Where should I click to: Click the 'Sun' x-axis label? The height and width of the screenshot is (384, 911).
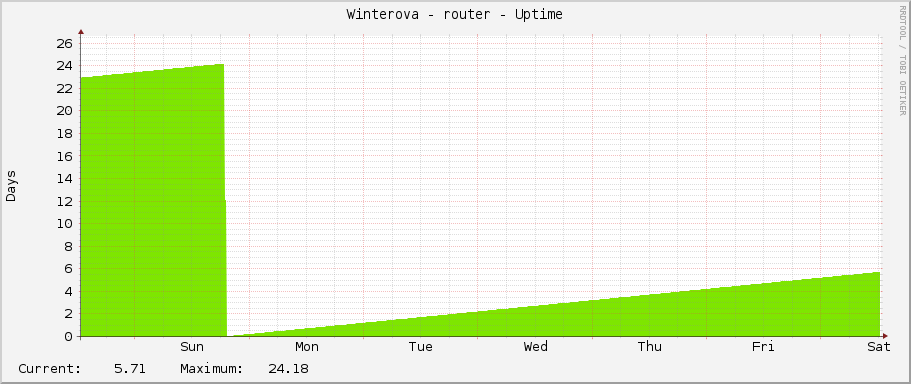pos(192,347)
